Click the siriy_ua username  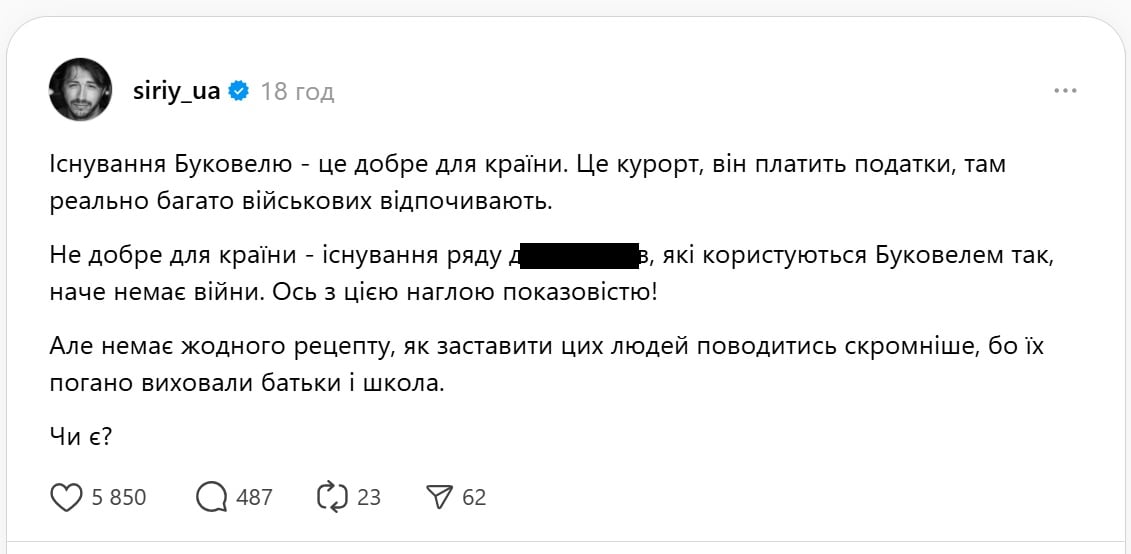point(175,92)
